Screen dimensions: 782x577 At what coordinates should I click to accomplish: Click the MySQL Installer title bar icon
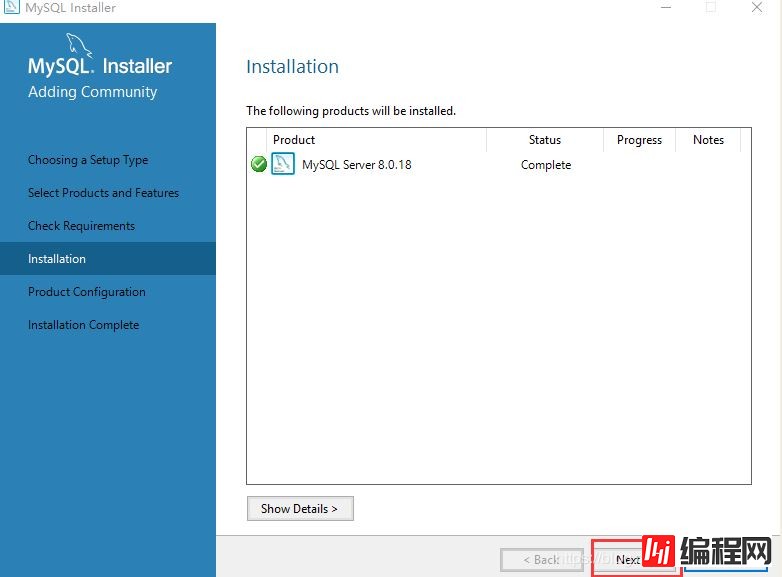tap(11, 6)
